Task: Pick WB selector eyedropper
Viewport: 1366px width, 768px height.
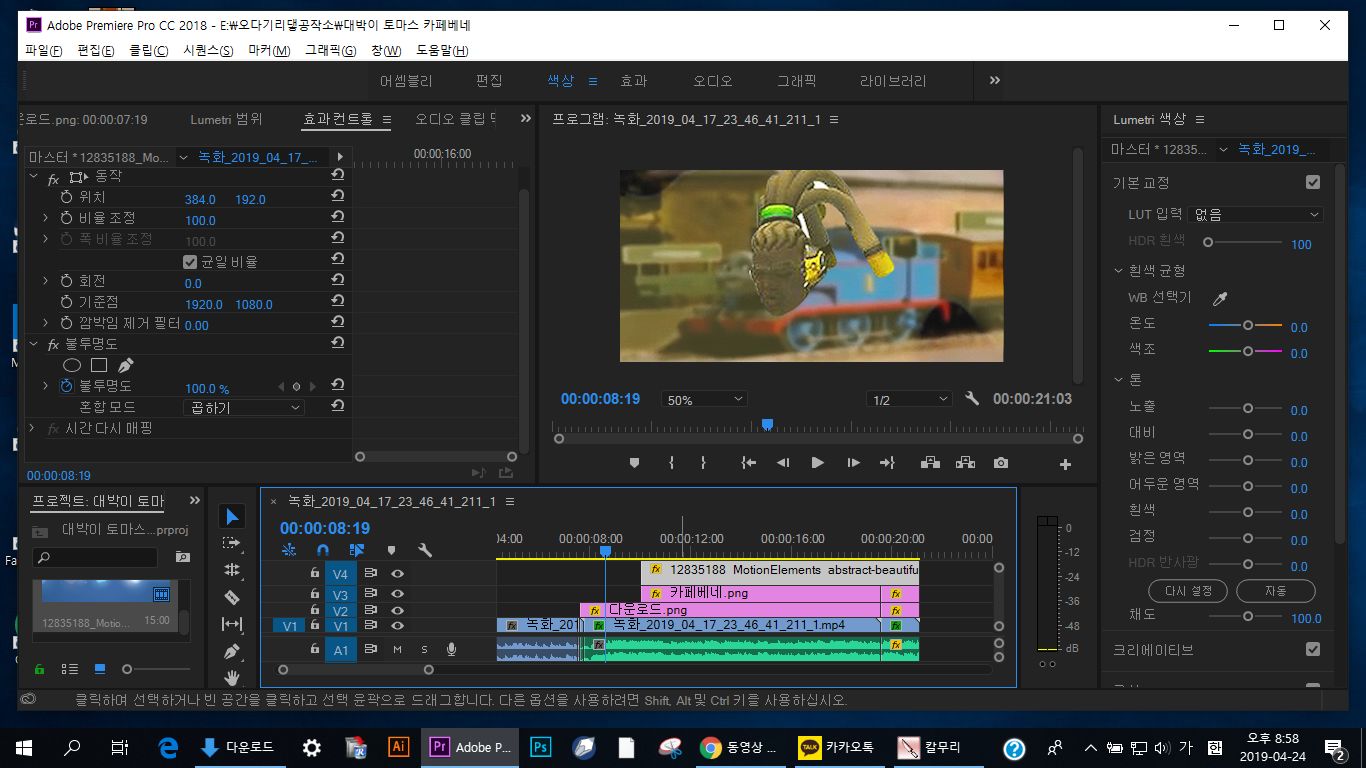Action: (x=1219, y=298)
